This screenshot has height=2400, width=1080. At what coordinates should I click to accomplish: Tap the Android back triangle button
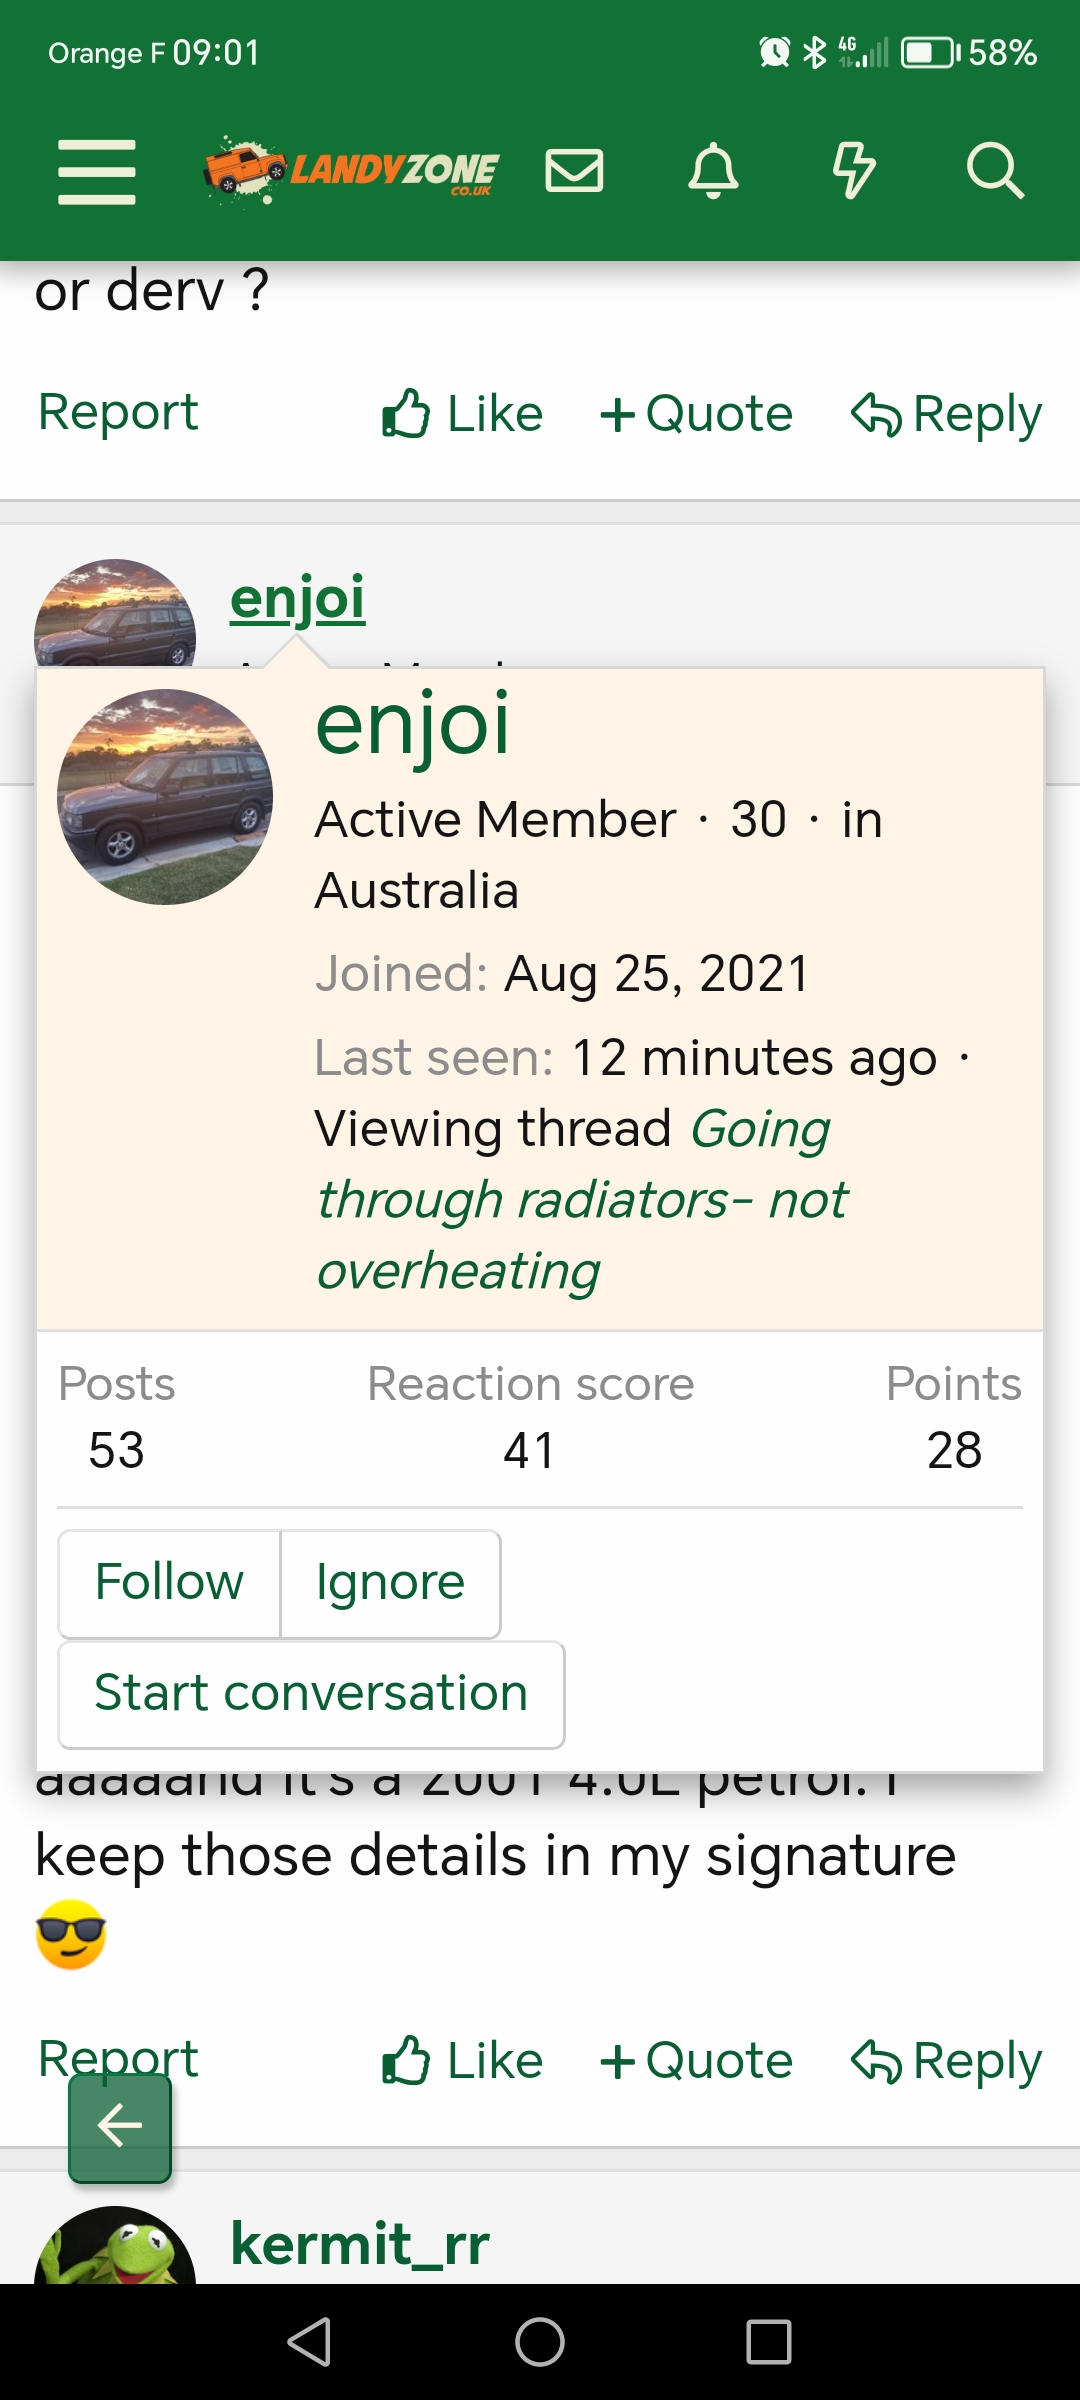309,2342
